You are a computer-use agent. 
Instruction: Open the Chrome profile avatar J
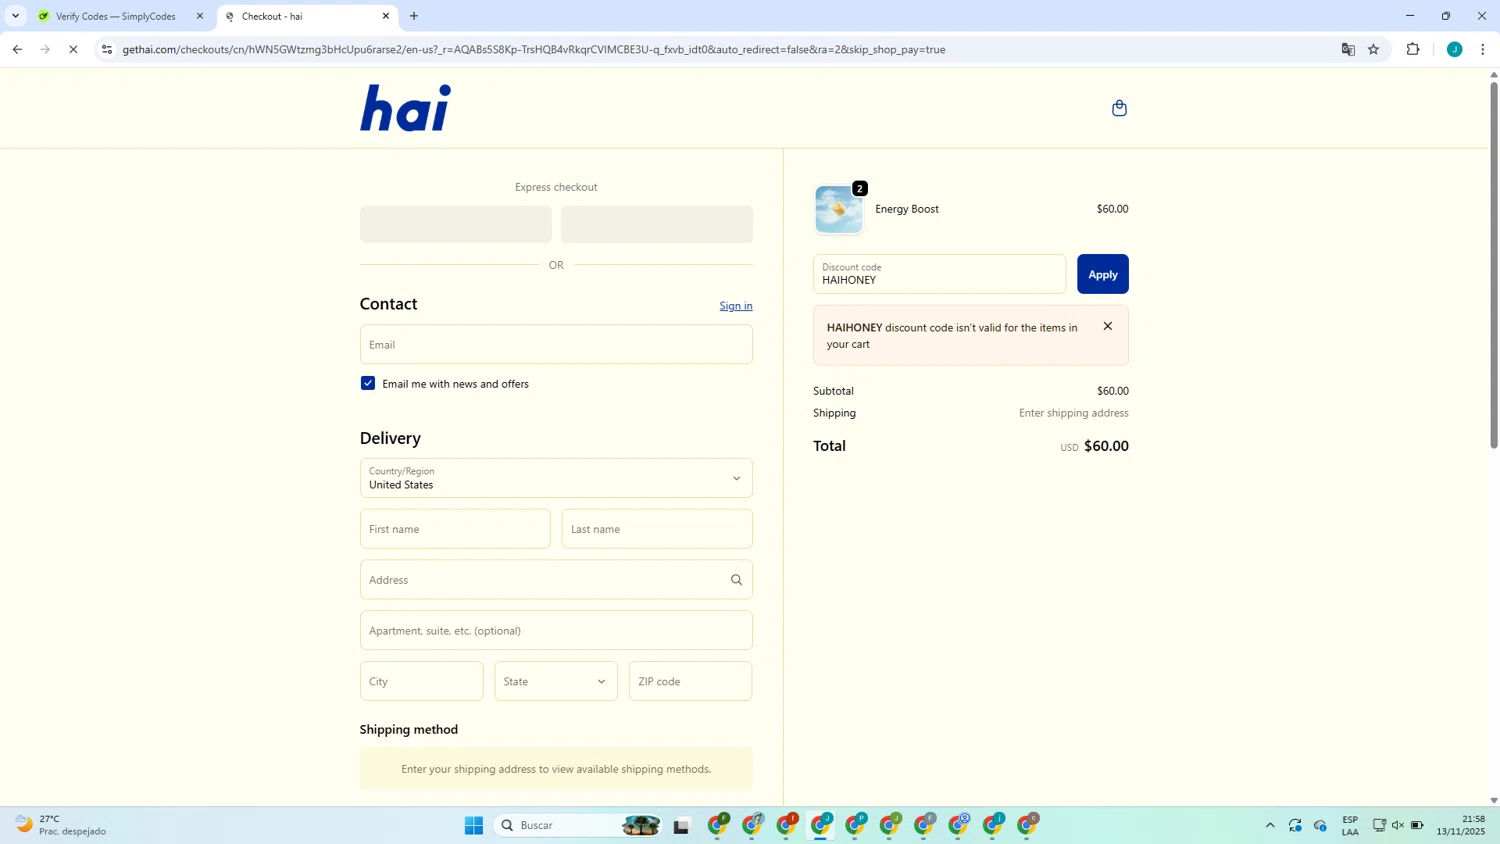click(x=1454, y=49)
